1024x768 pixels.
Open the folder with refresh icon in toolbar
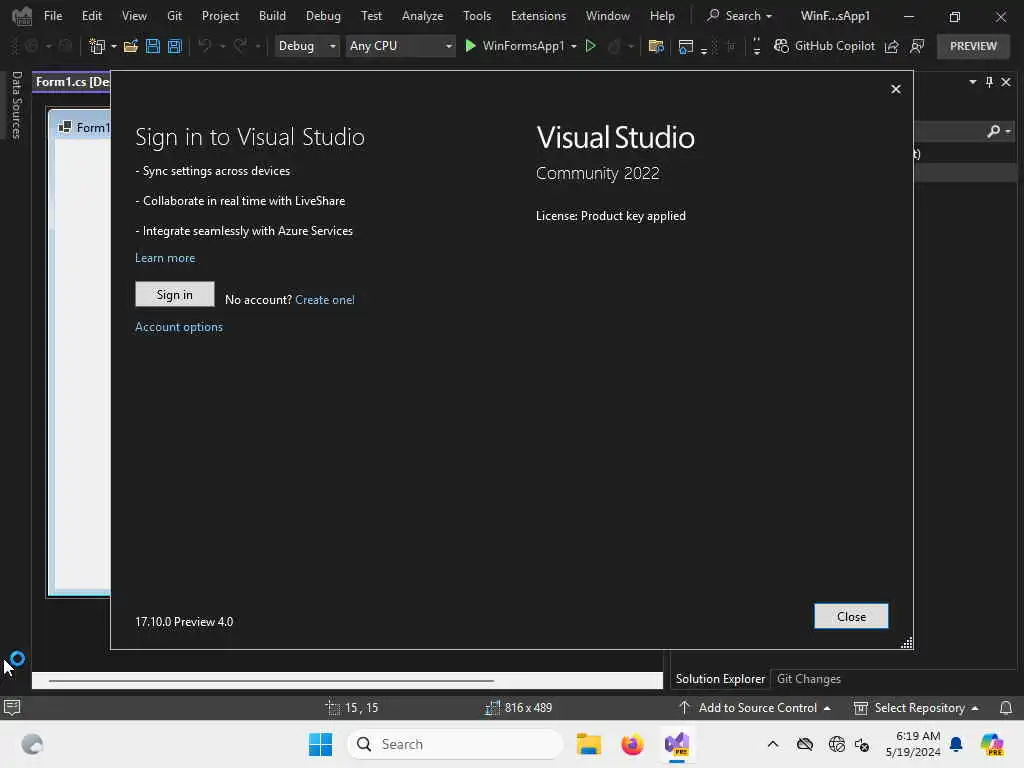tap(656, 46)
